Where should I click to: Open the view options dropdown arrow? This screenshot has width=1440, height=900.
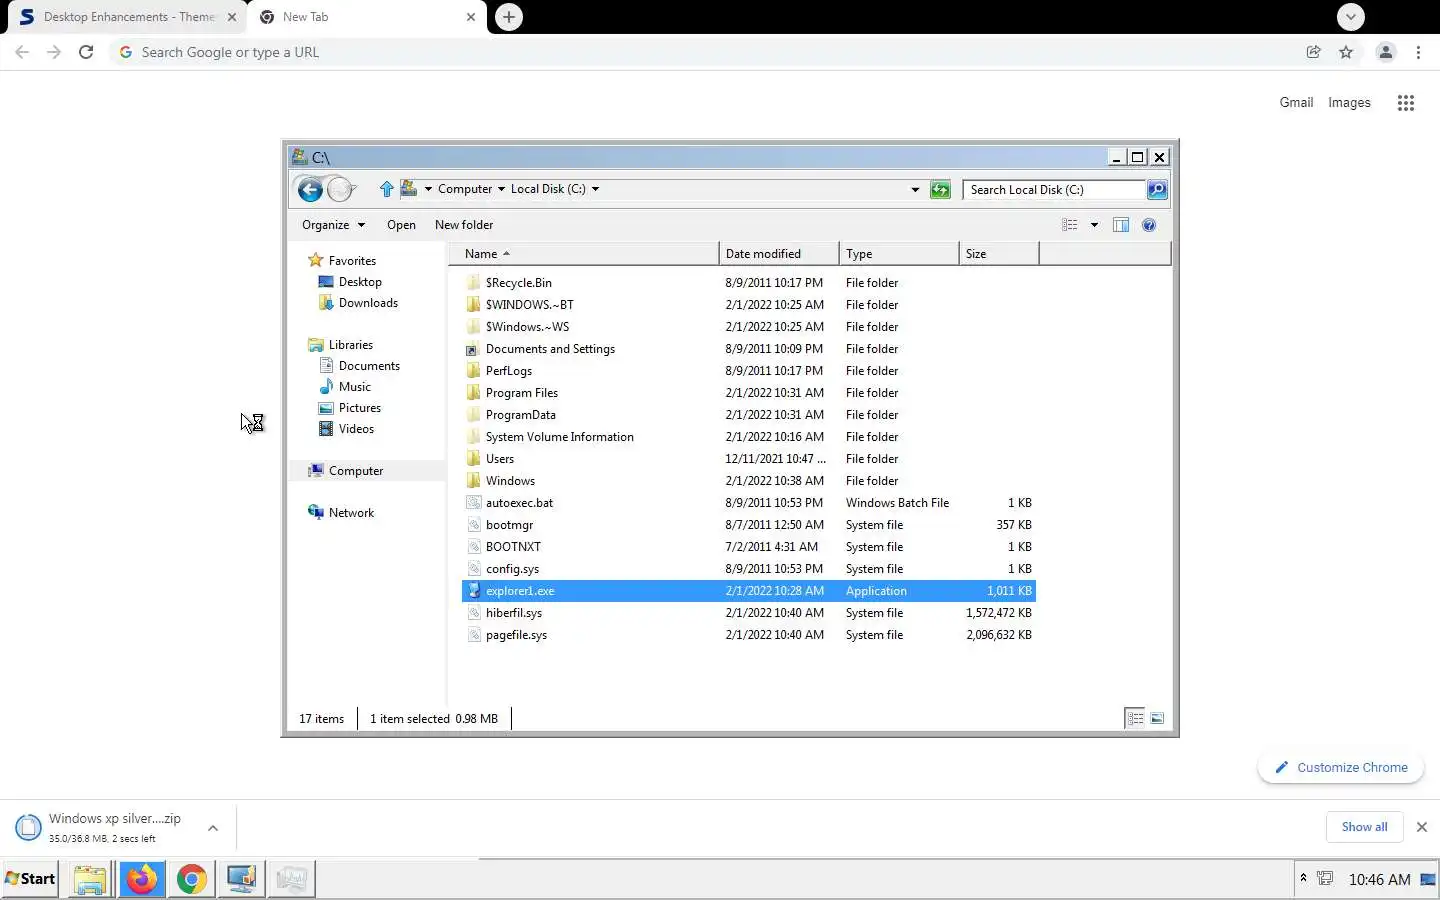(1094, 225)
